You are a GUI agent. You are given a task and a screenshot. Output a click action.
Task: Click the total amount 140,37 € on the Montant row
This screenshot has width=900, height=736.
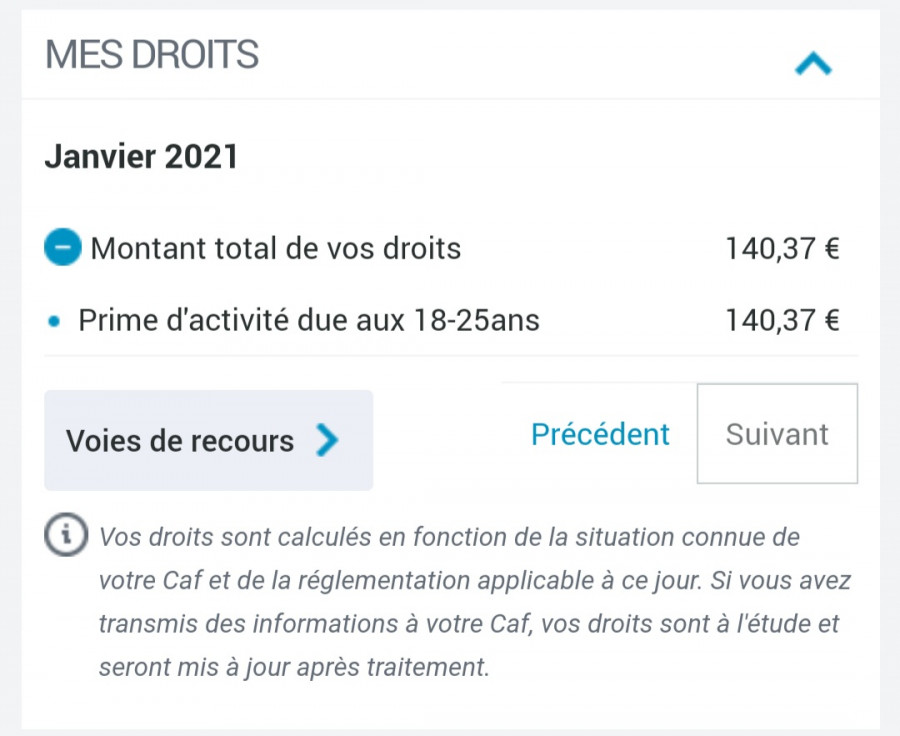pos(783,249)
